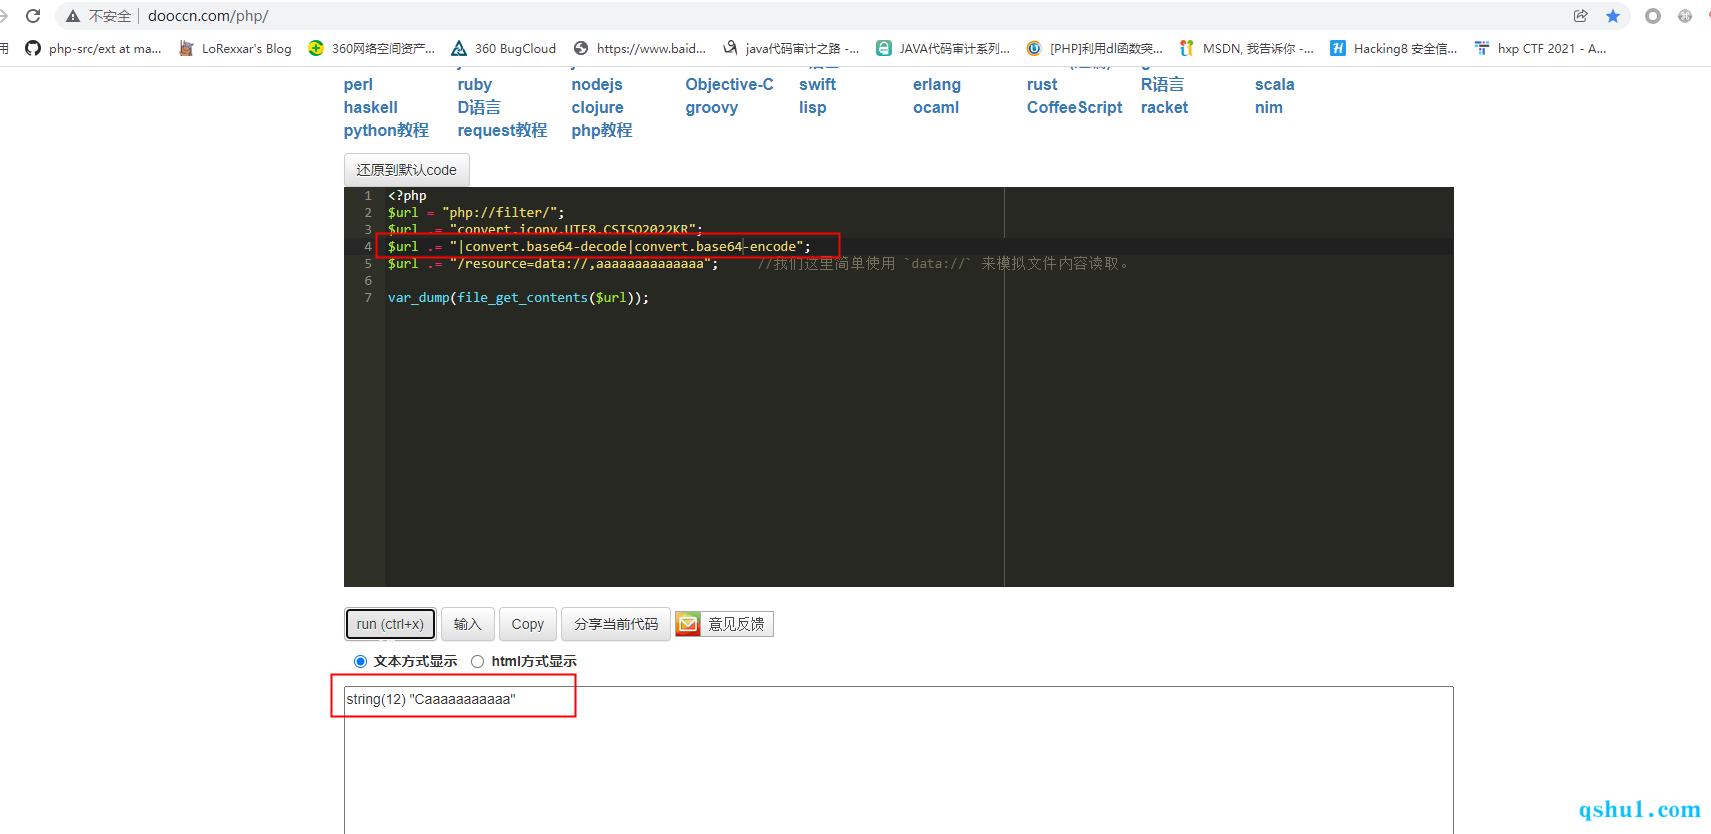Open the ocaml language link

pos(936,108)
